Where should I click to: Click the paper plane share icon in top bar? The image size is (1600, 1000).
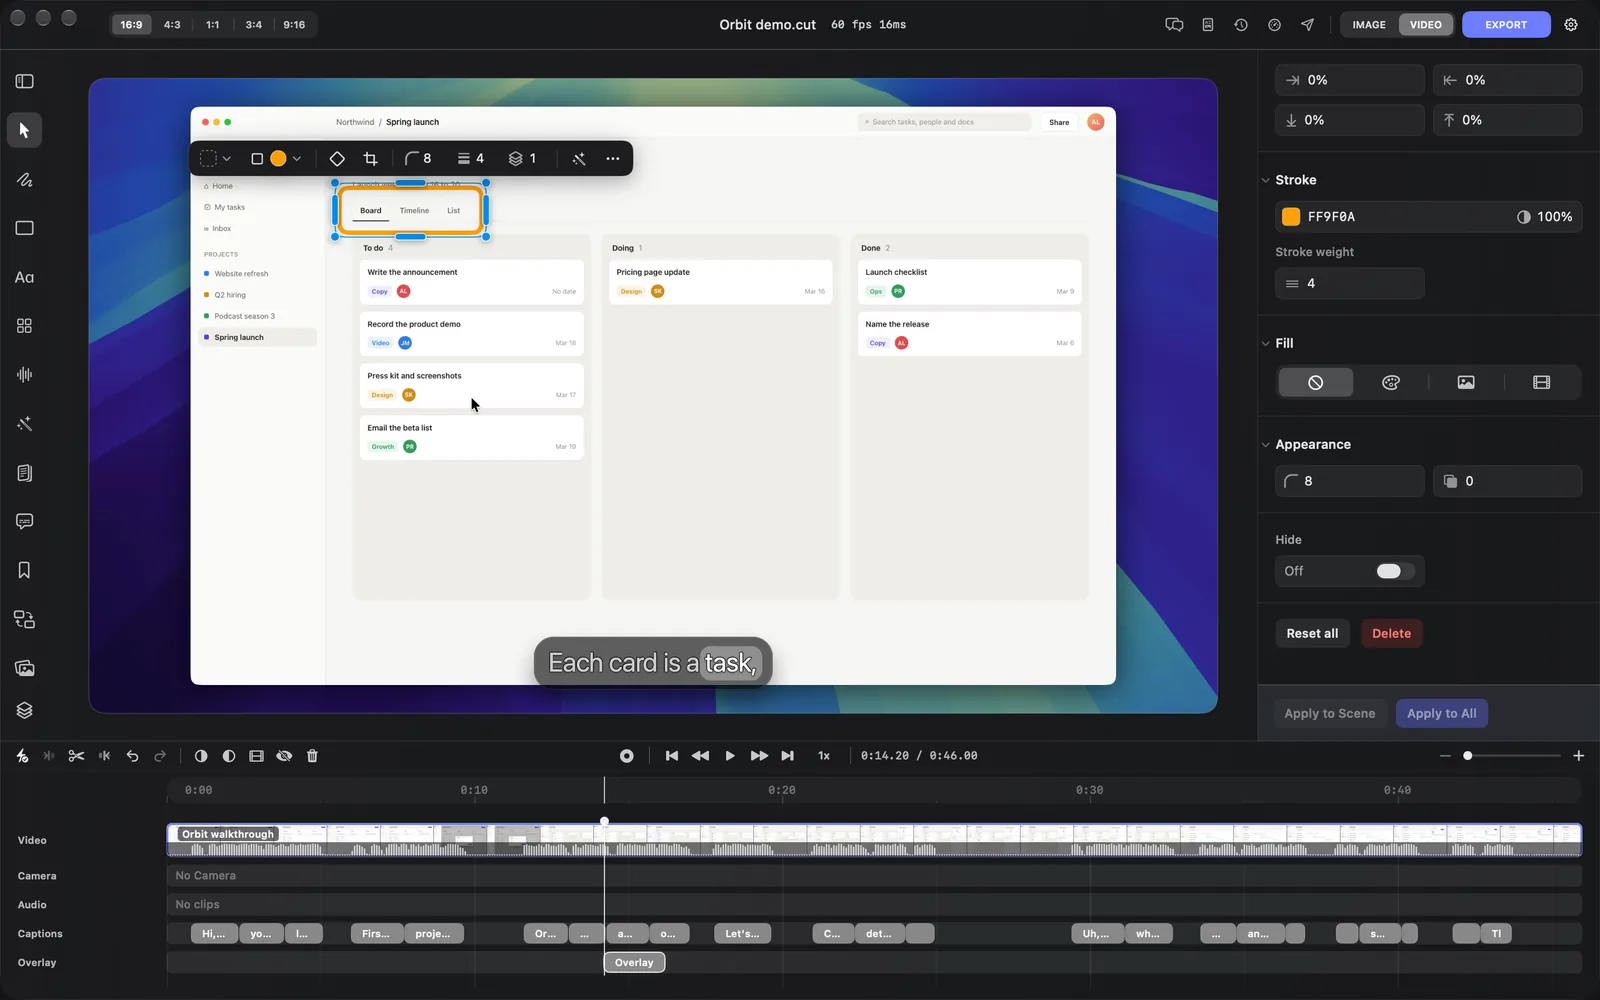pyautogui.click(x=1307, y=25)
